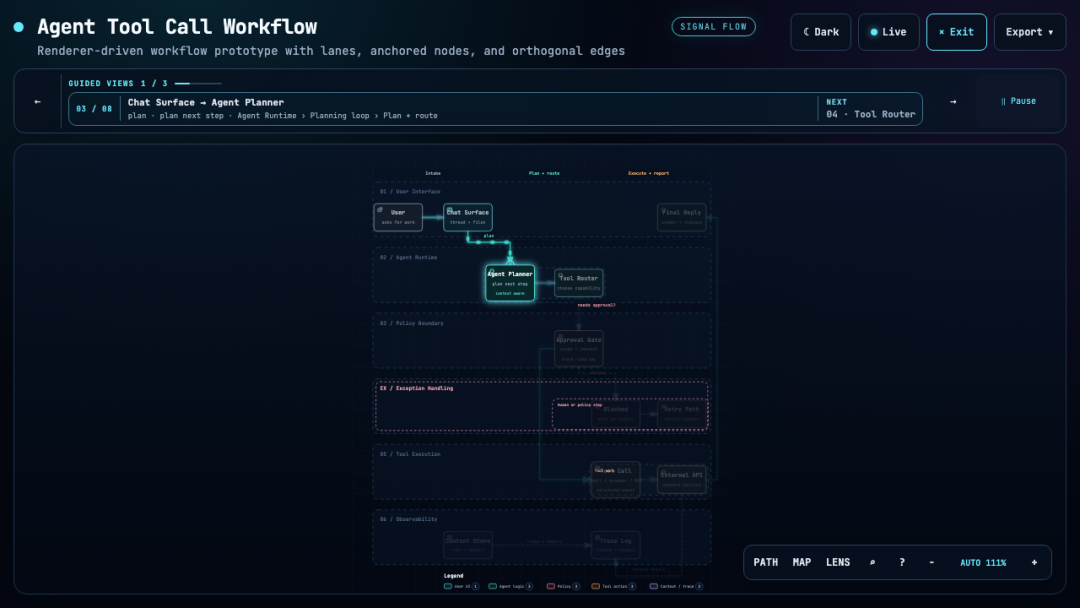Click the Policy legend swatch

(550, 587)
